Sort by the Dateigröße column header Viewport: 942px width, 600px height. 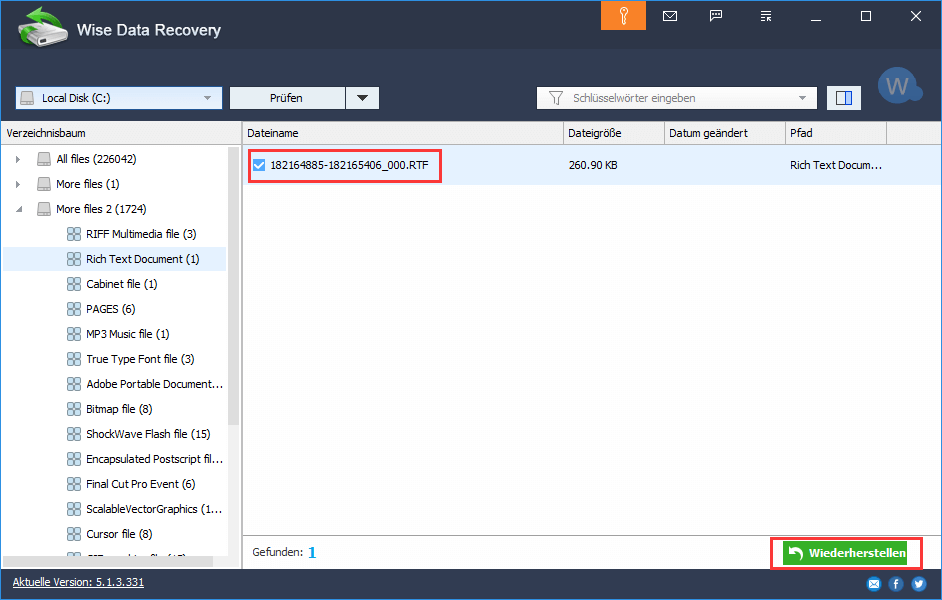click(612, 133)
